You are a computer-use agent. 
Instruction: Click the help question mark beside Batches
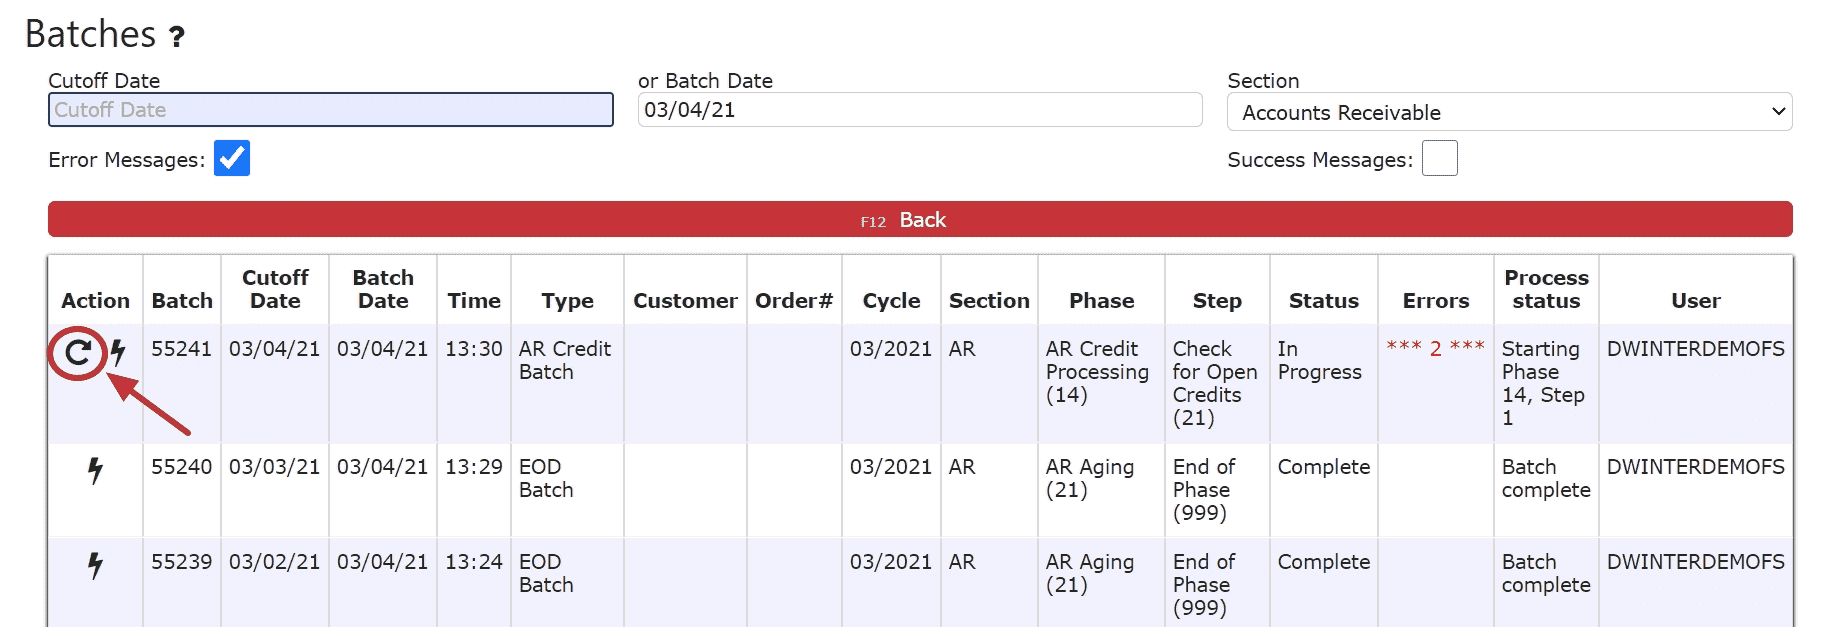(x=177, y=37)
